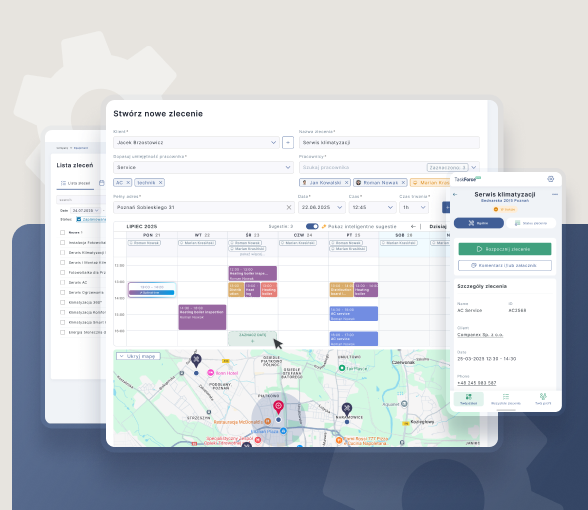Open the calendar view icon in Lista zleceń
This screenshot has height=510, width=588.
[x=102, y=183]
